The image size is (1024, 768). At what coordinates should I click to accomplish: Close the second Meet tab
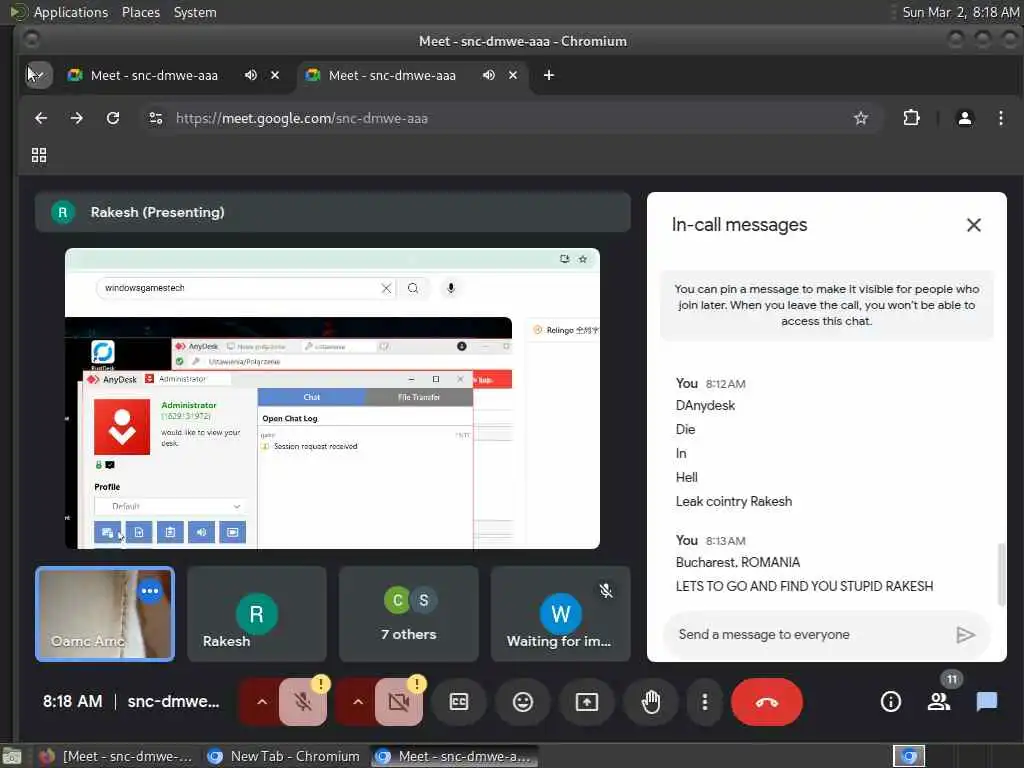[513, 75]
